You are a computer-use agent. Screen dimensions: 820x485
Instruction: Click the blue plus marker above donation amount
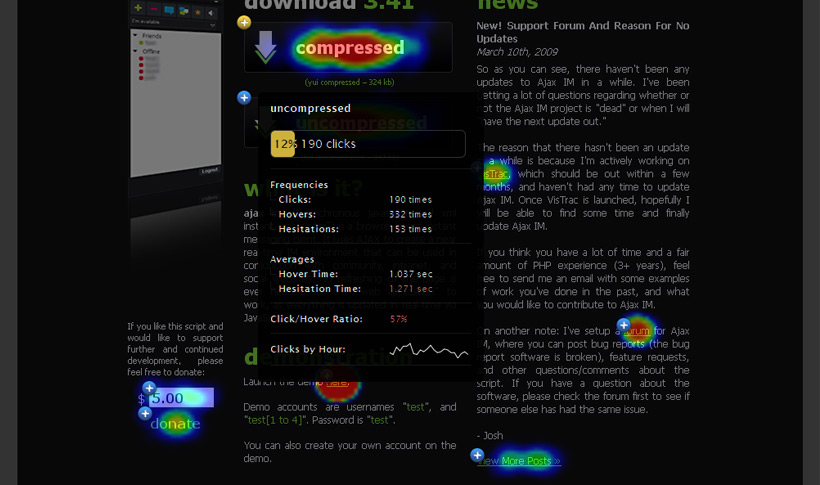coord(149,388)
